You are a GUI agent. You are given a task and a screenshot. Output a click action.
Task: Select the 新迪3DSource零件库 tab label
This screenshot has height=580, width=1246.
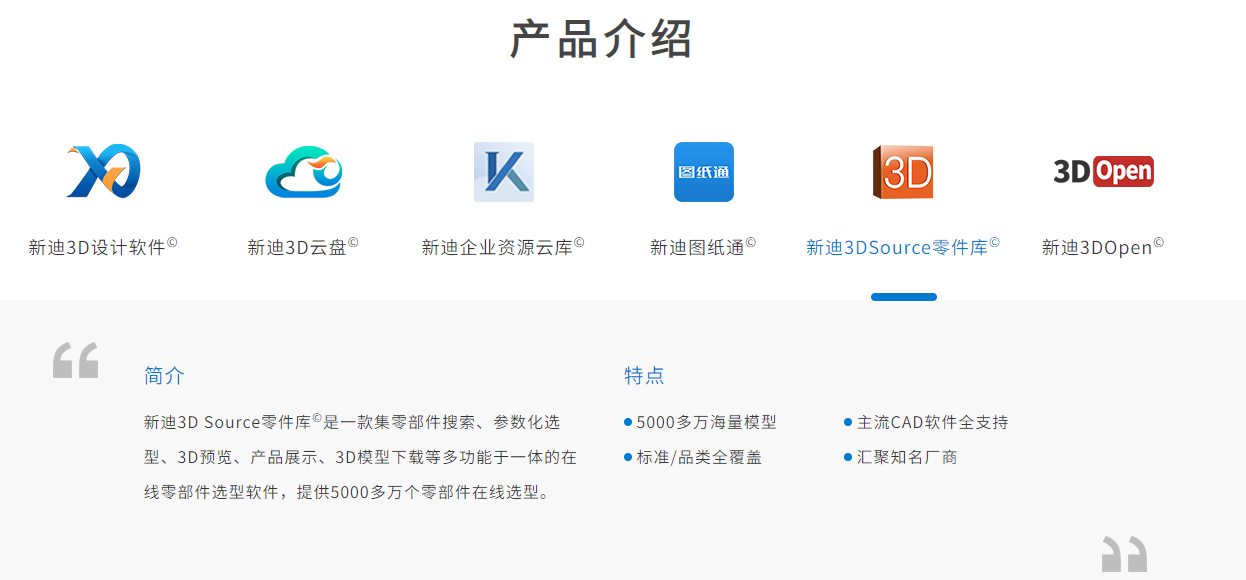(x=903, y=246)
